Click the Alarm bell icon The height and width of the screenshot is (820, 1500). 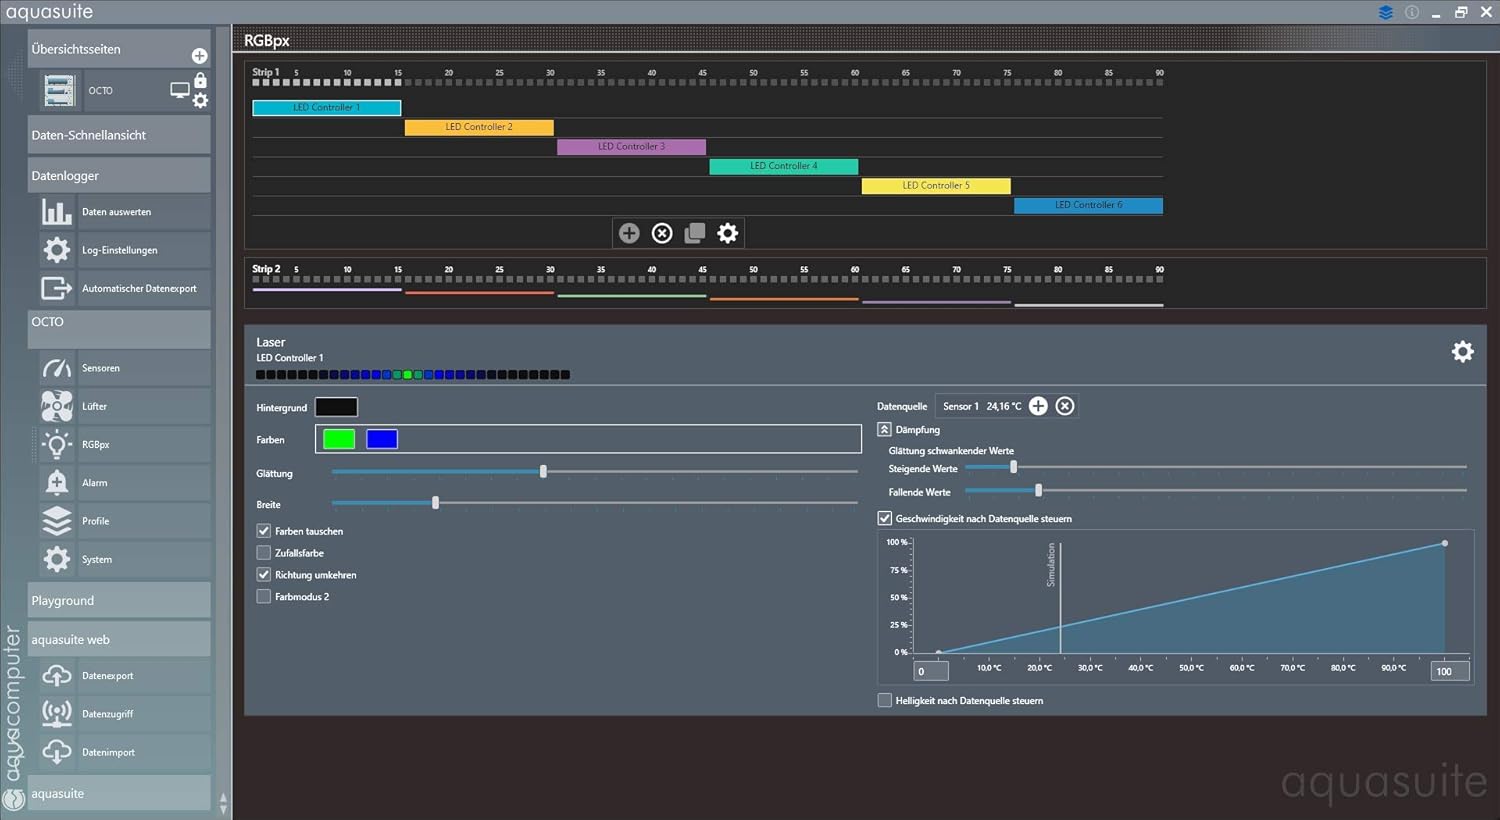pos(57,482)
